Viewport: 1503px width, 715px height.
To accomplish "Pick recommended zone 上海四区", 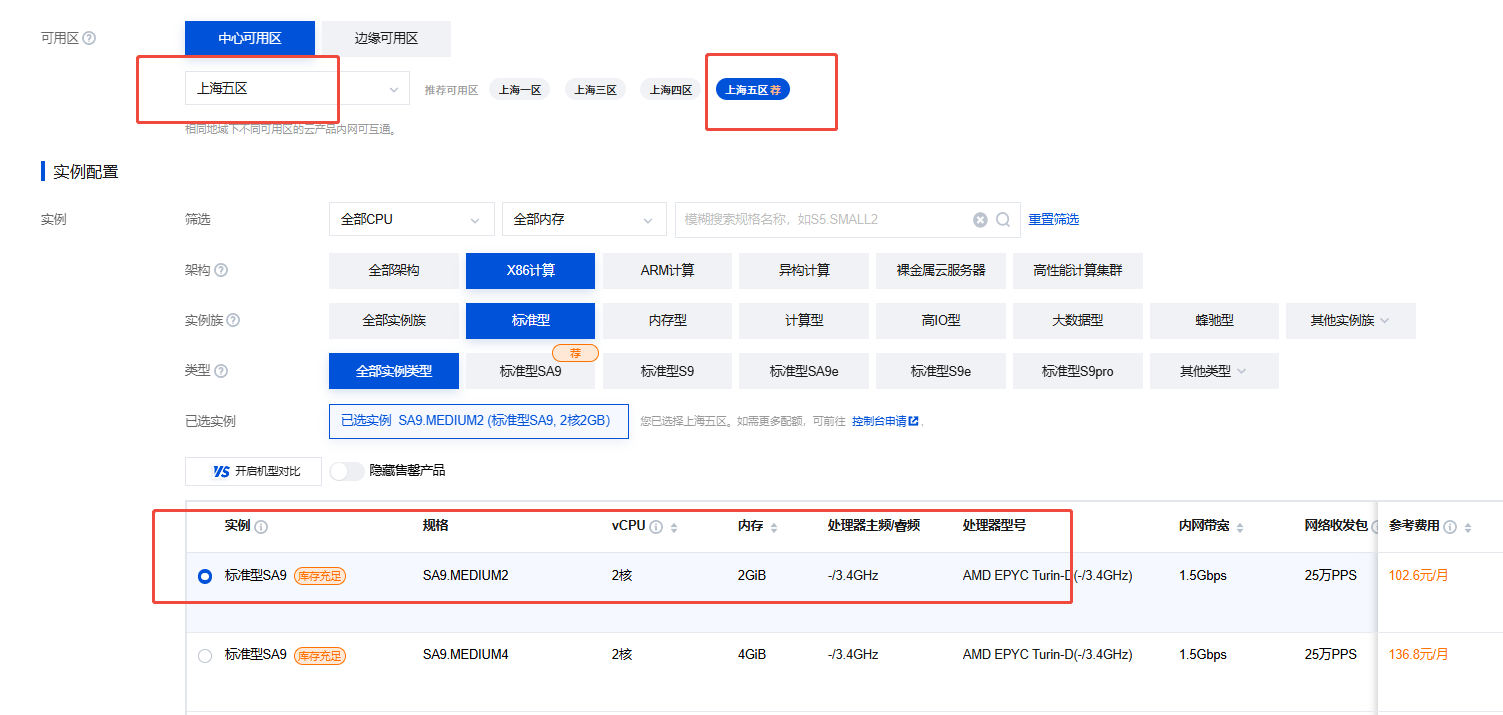I will coord(671,90).
